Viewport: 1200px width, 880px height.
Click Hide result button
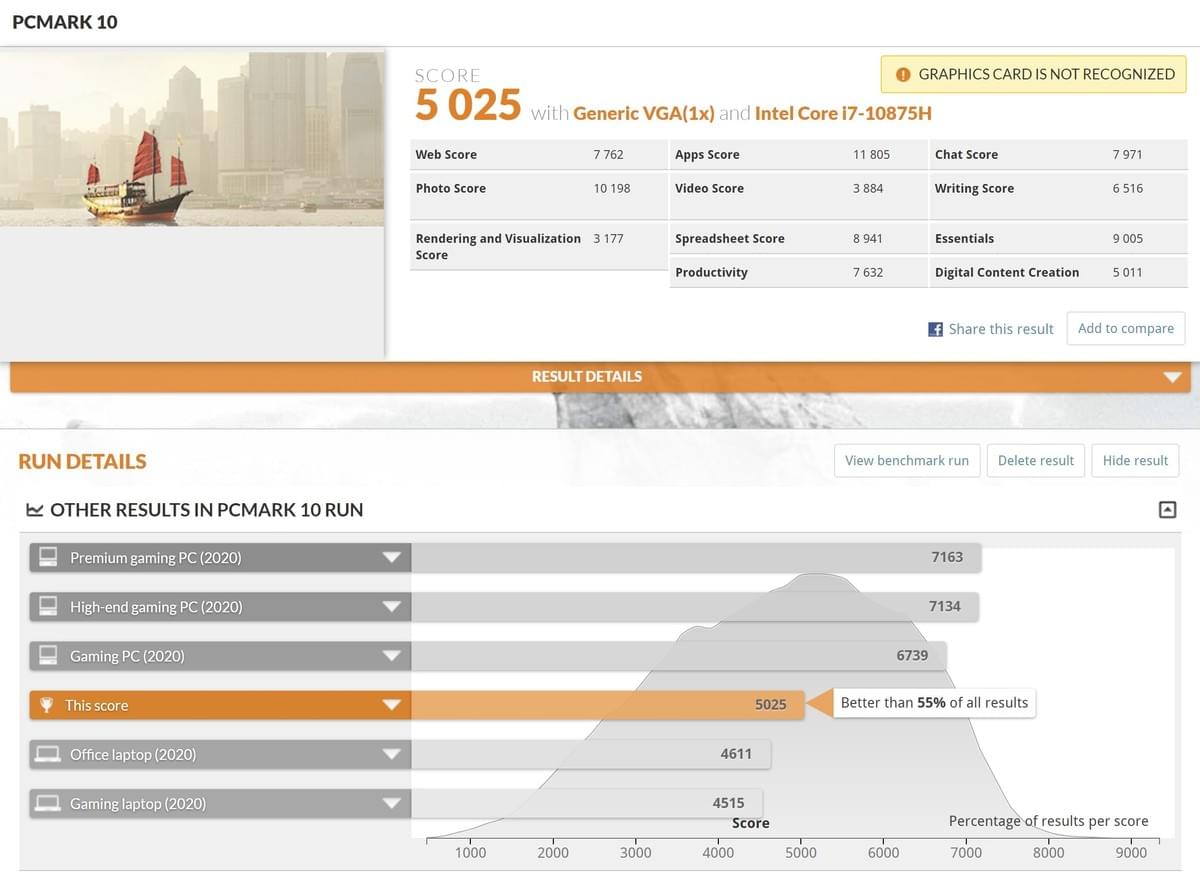pos(1135,460)
